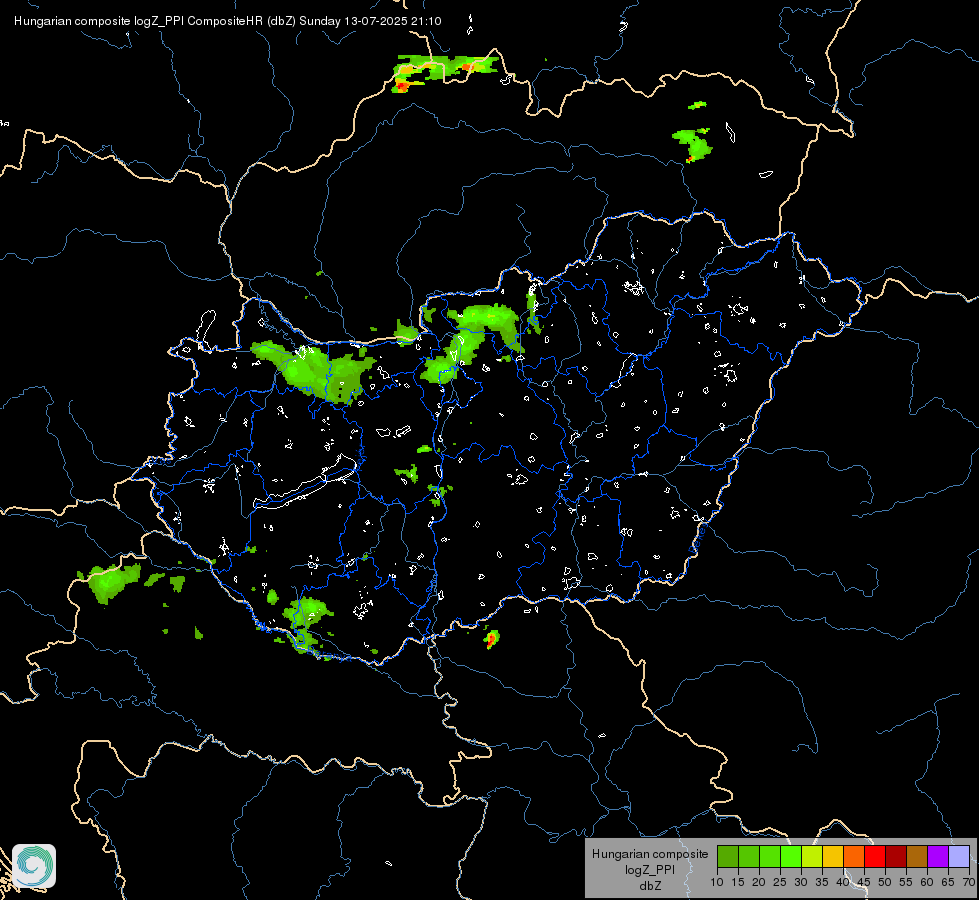Image resolution: width=979 pixels, height=900 pixels.
Task: Select the 50-55 dBZ dark red swatch
Action: coord(896,857)
